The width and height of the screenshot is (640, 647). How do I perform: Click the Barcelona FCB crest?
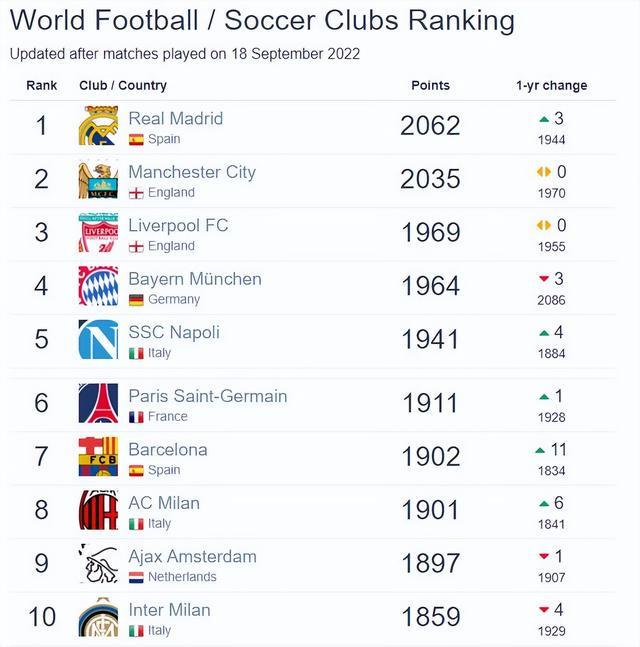[x=98, y=457]
